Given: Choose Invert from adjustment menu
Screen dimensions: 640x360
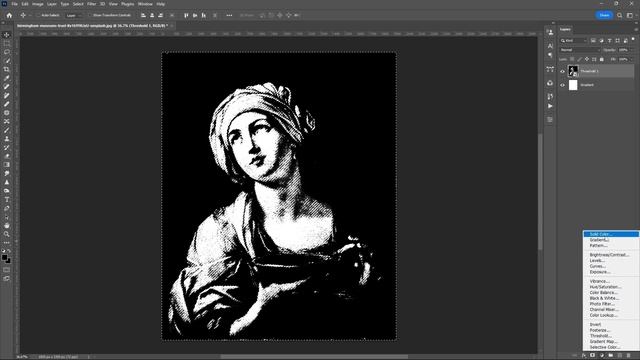Looking at the screenshot, I should coord(611,324).
